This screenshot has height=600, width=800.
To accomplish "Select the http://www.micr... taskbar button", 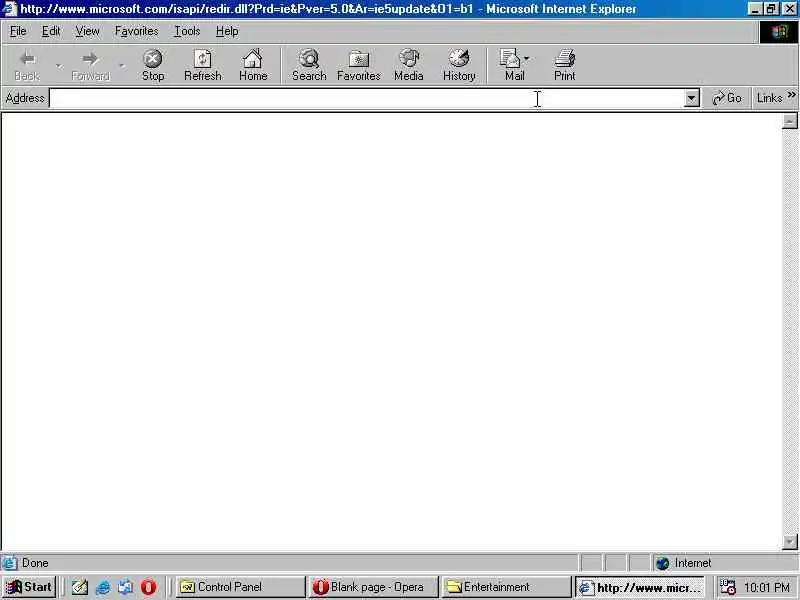I will tap(640, 587).
